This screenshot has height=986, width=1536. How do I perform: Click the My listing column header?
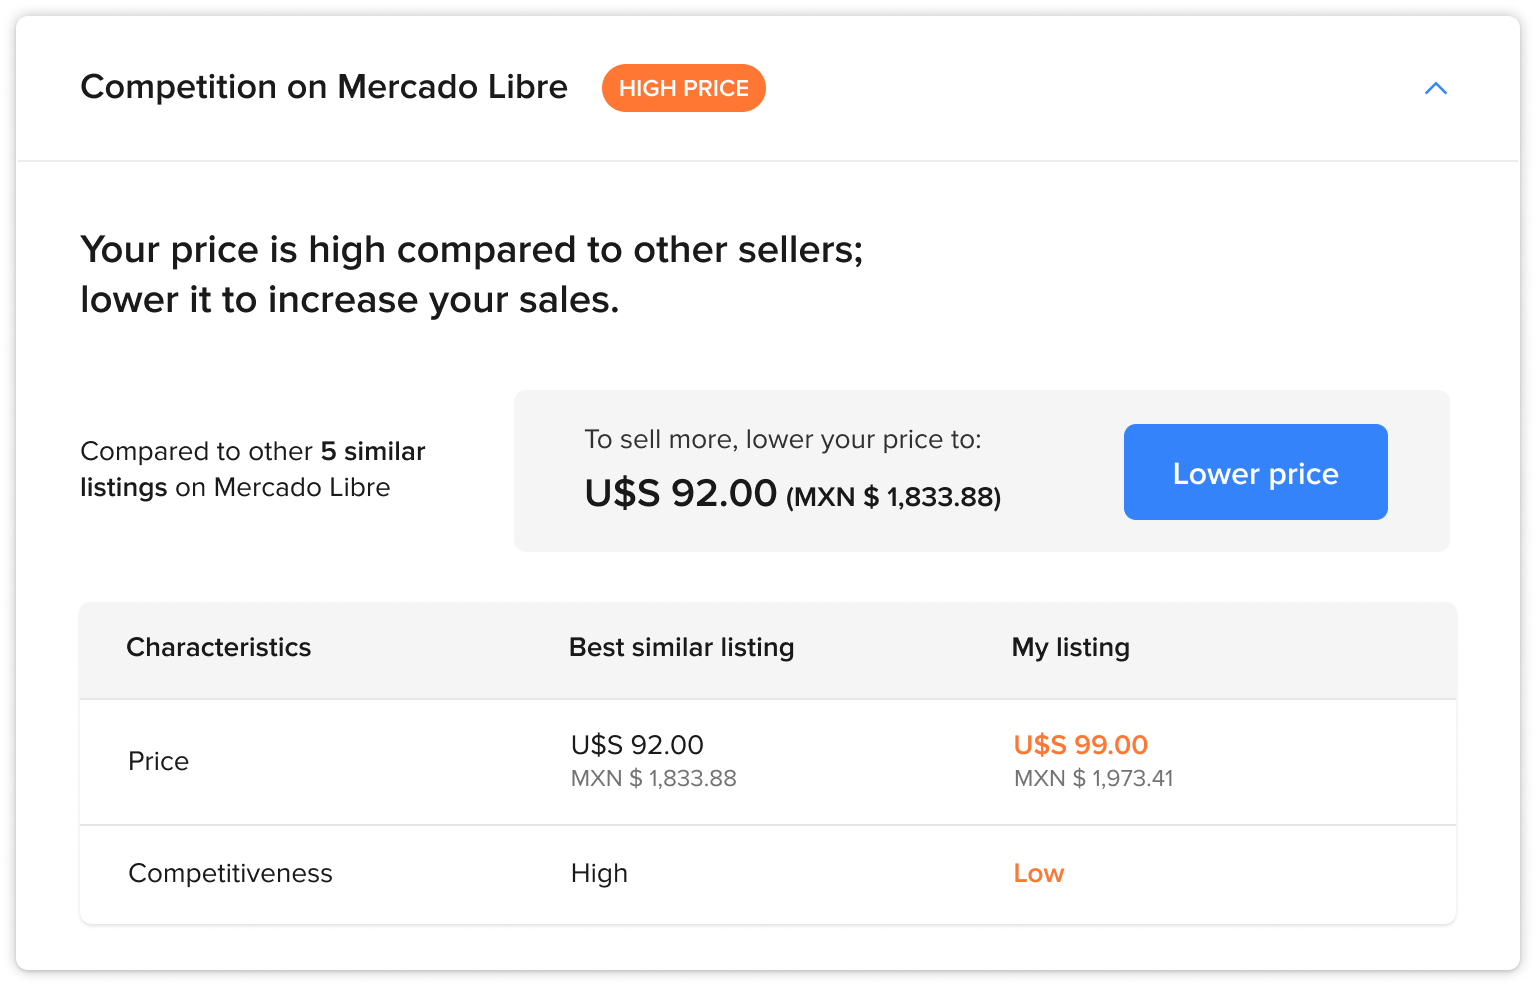(1071, 647)
